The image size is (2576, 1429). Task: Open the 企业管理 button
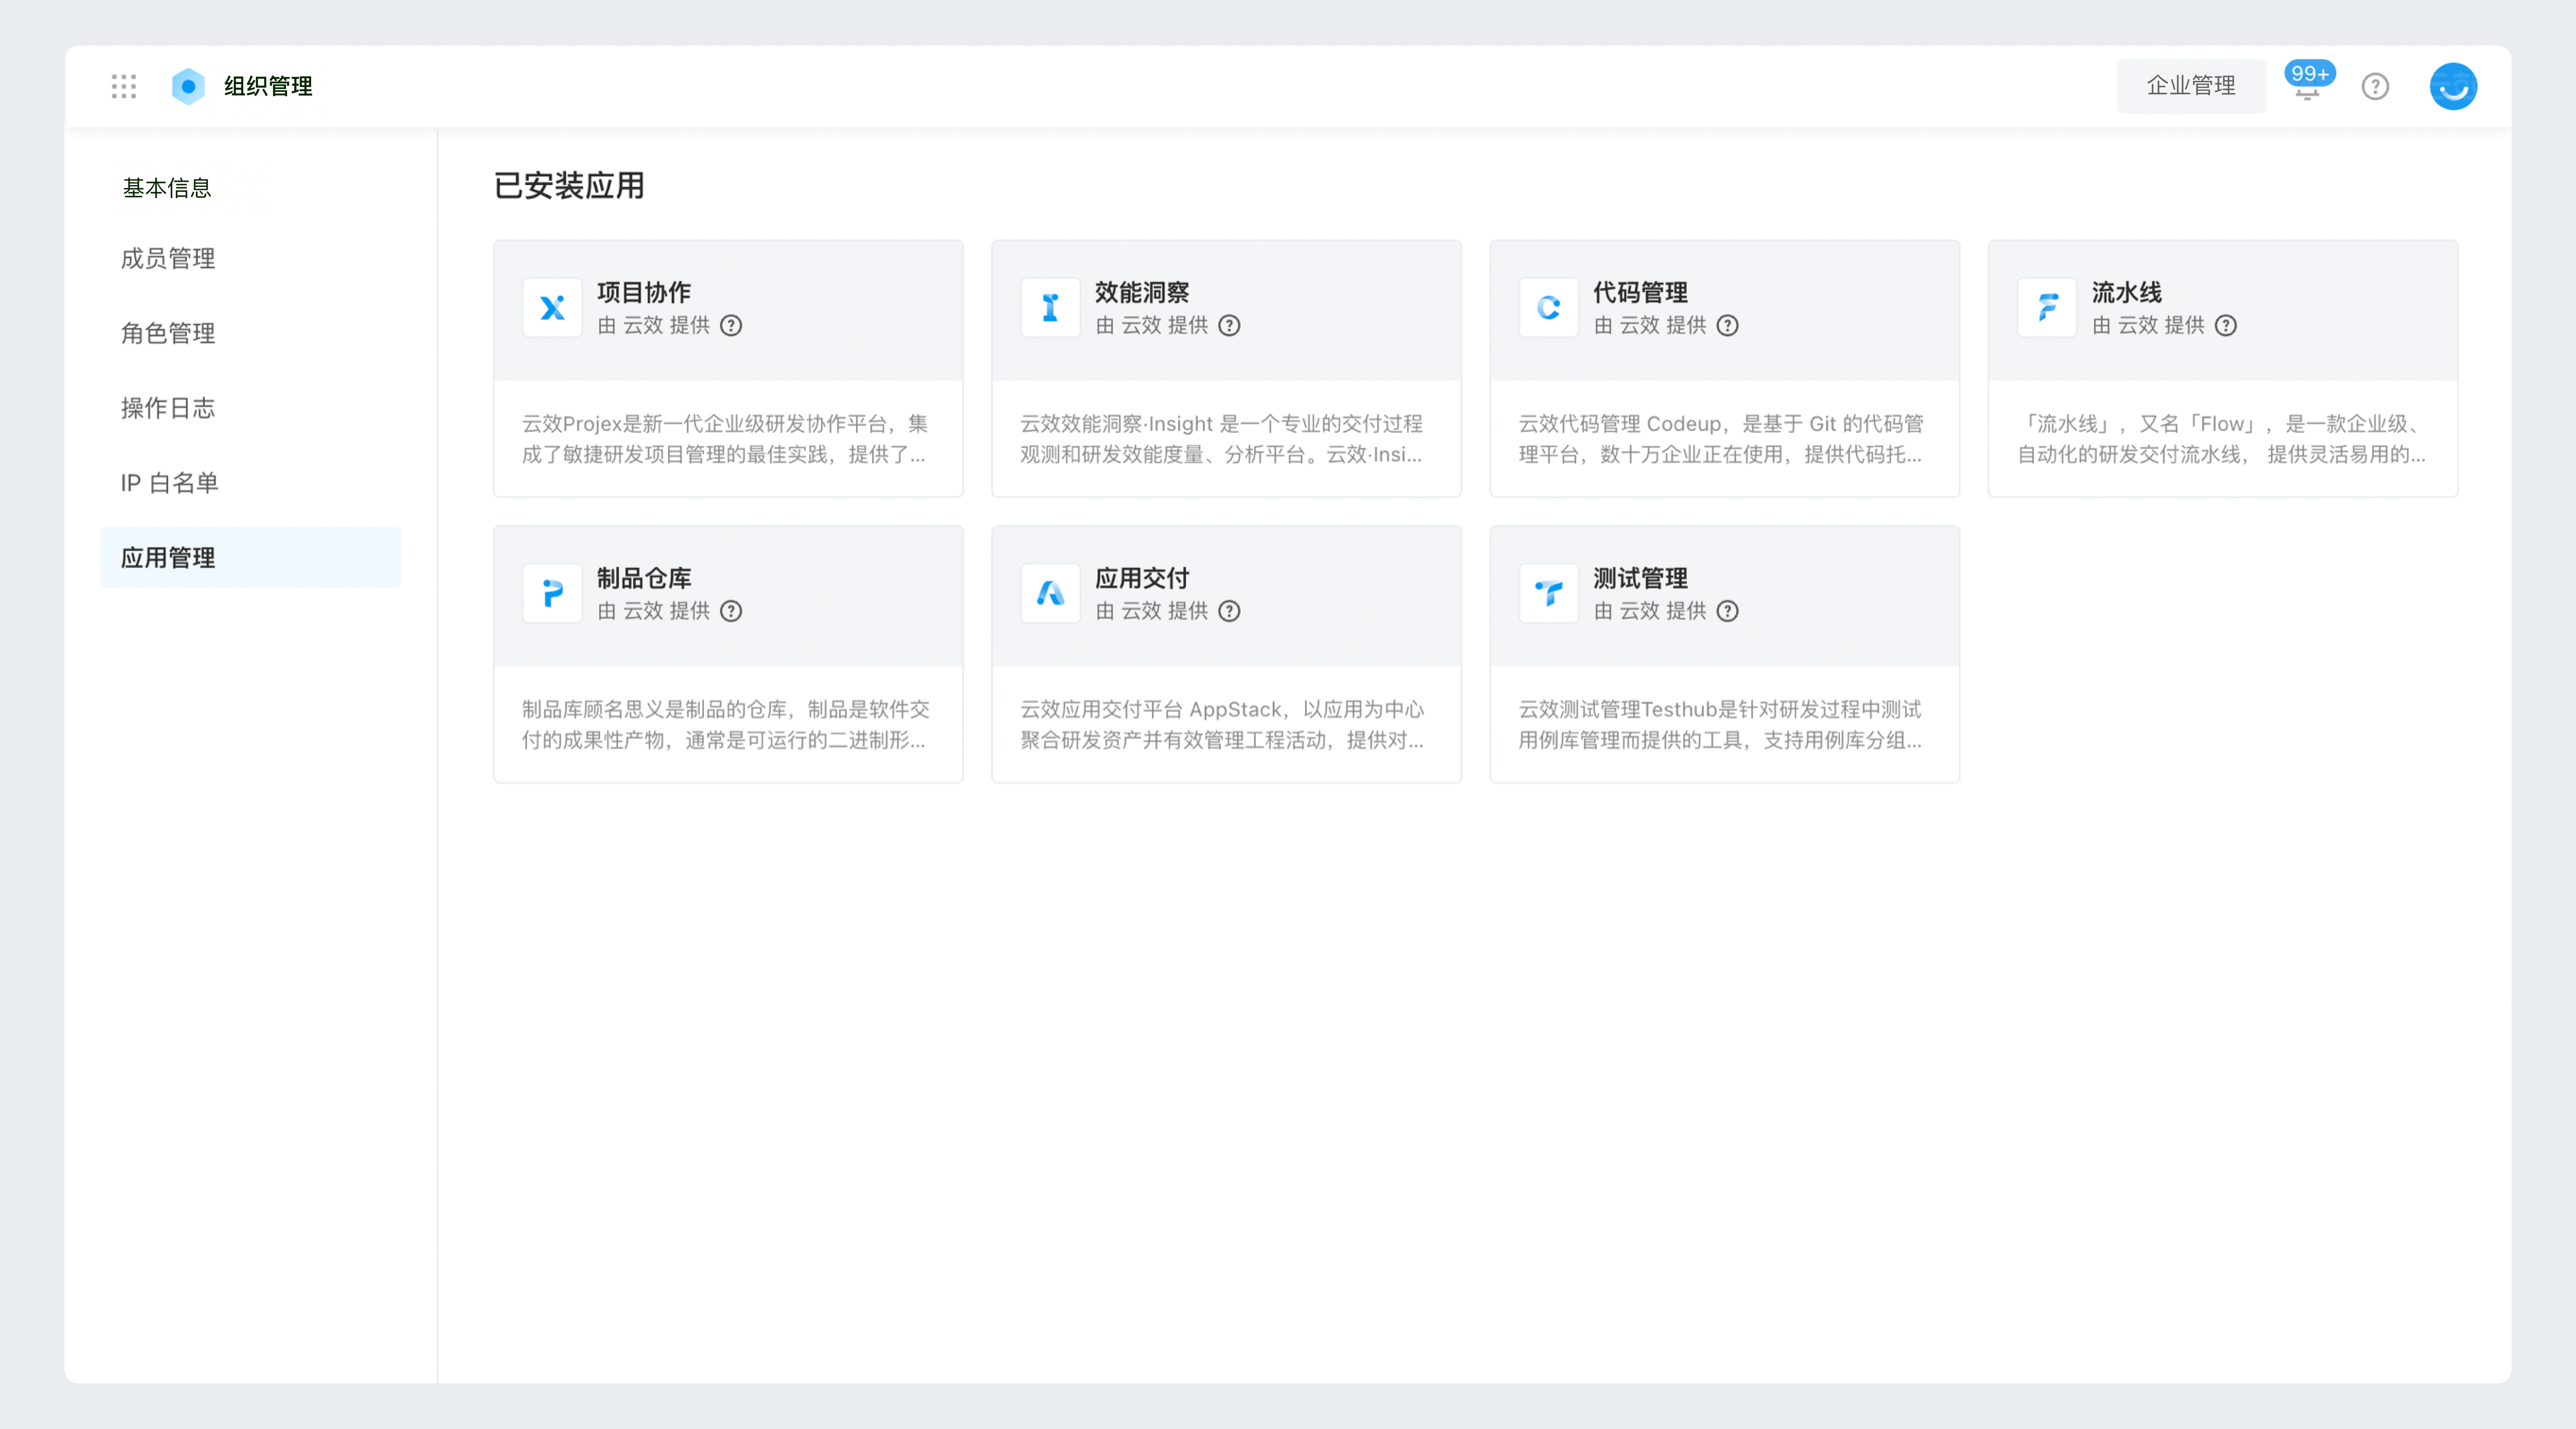tap(2191, 86)
